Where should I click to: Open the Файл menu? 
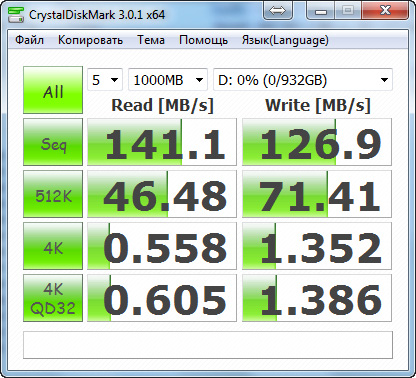click(29, 40)
